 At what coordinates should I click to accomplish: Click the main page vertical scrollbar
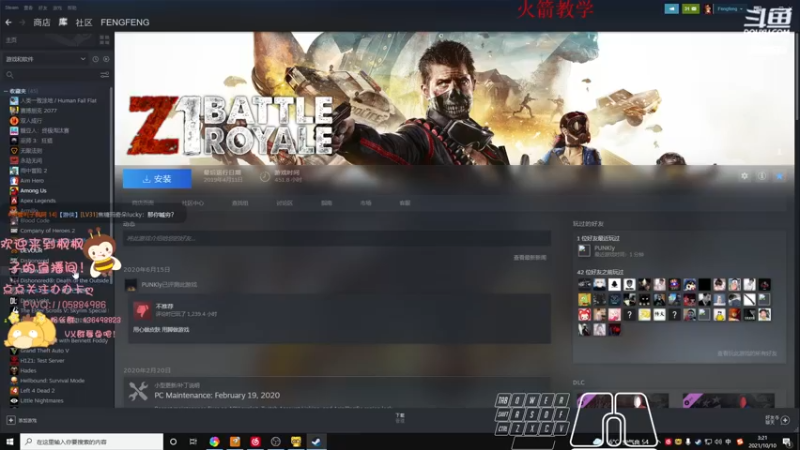797,77
